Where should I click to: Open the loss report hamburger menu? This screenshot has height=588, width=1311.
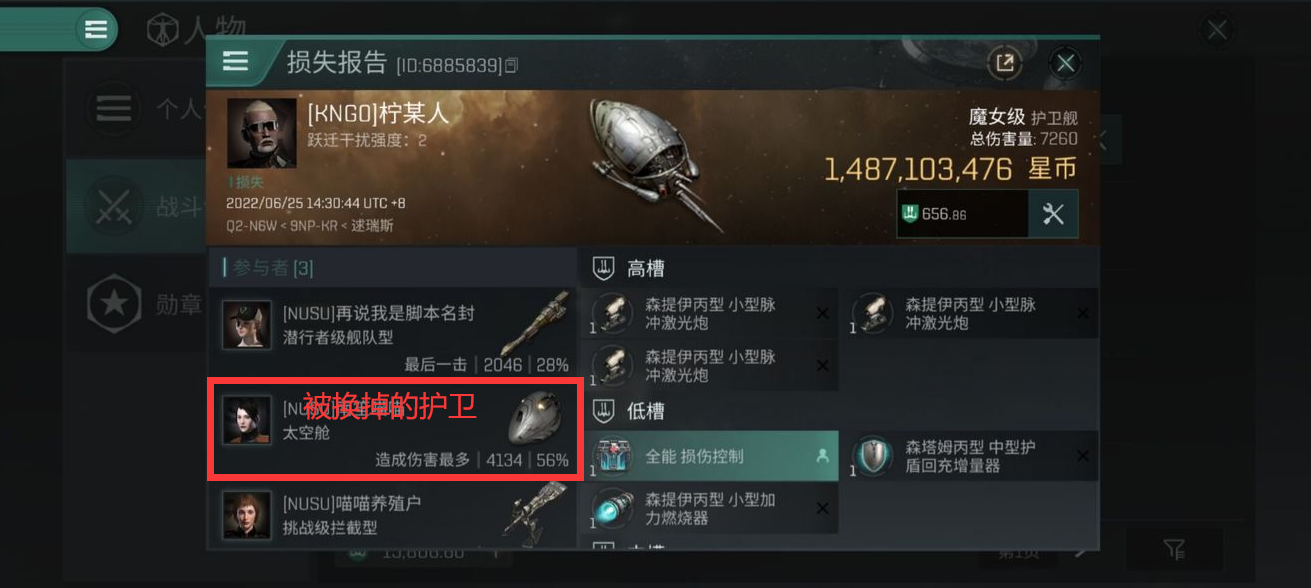235,62
